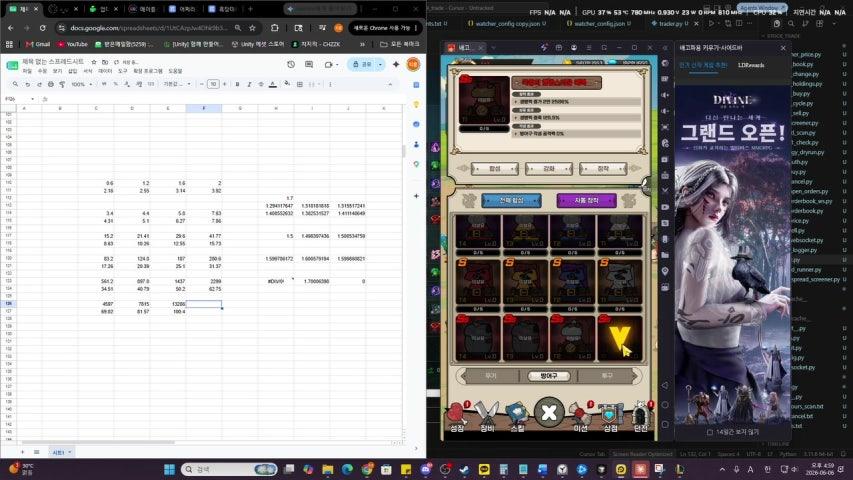Open the meeting camera dropdown in Sheets
This screenshot has width=853, height=480.
click(x=337, y=64)
